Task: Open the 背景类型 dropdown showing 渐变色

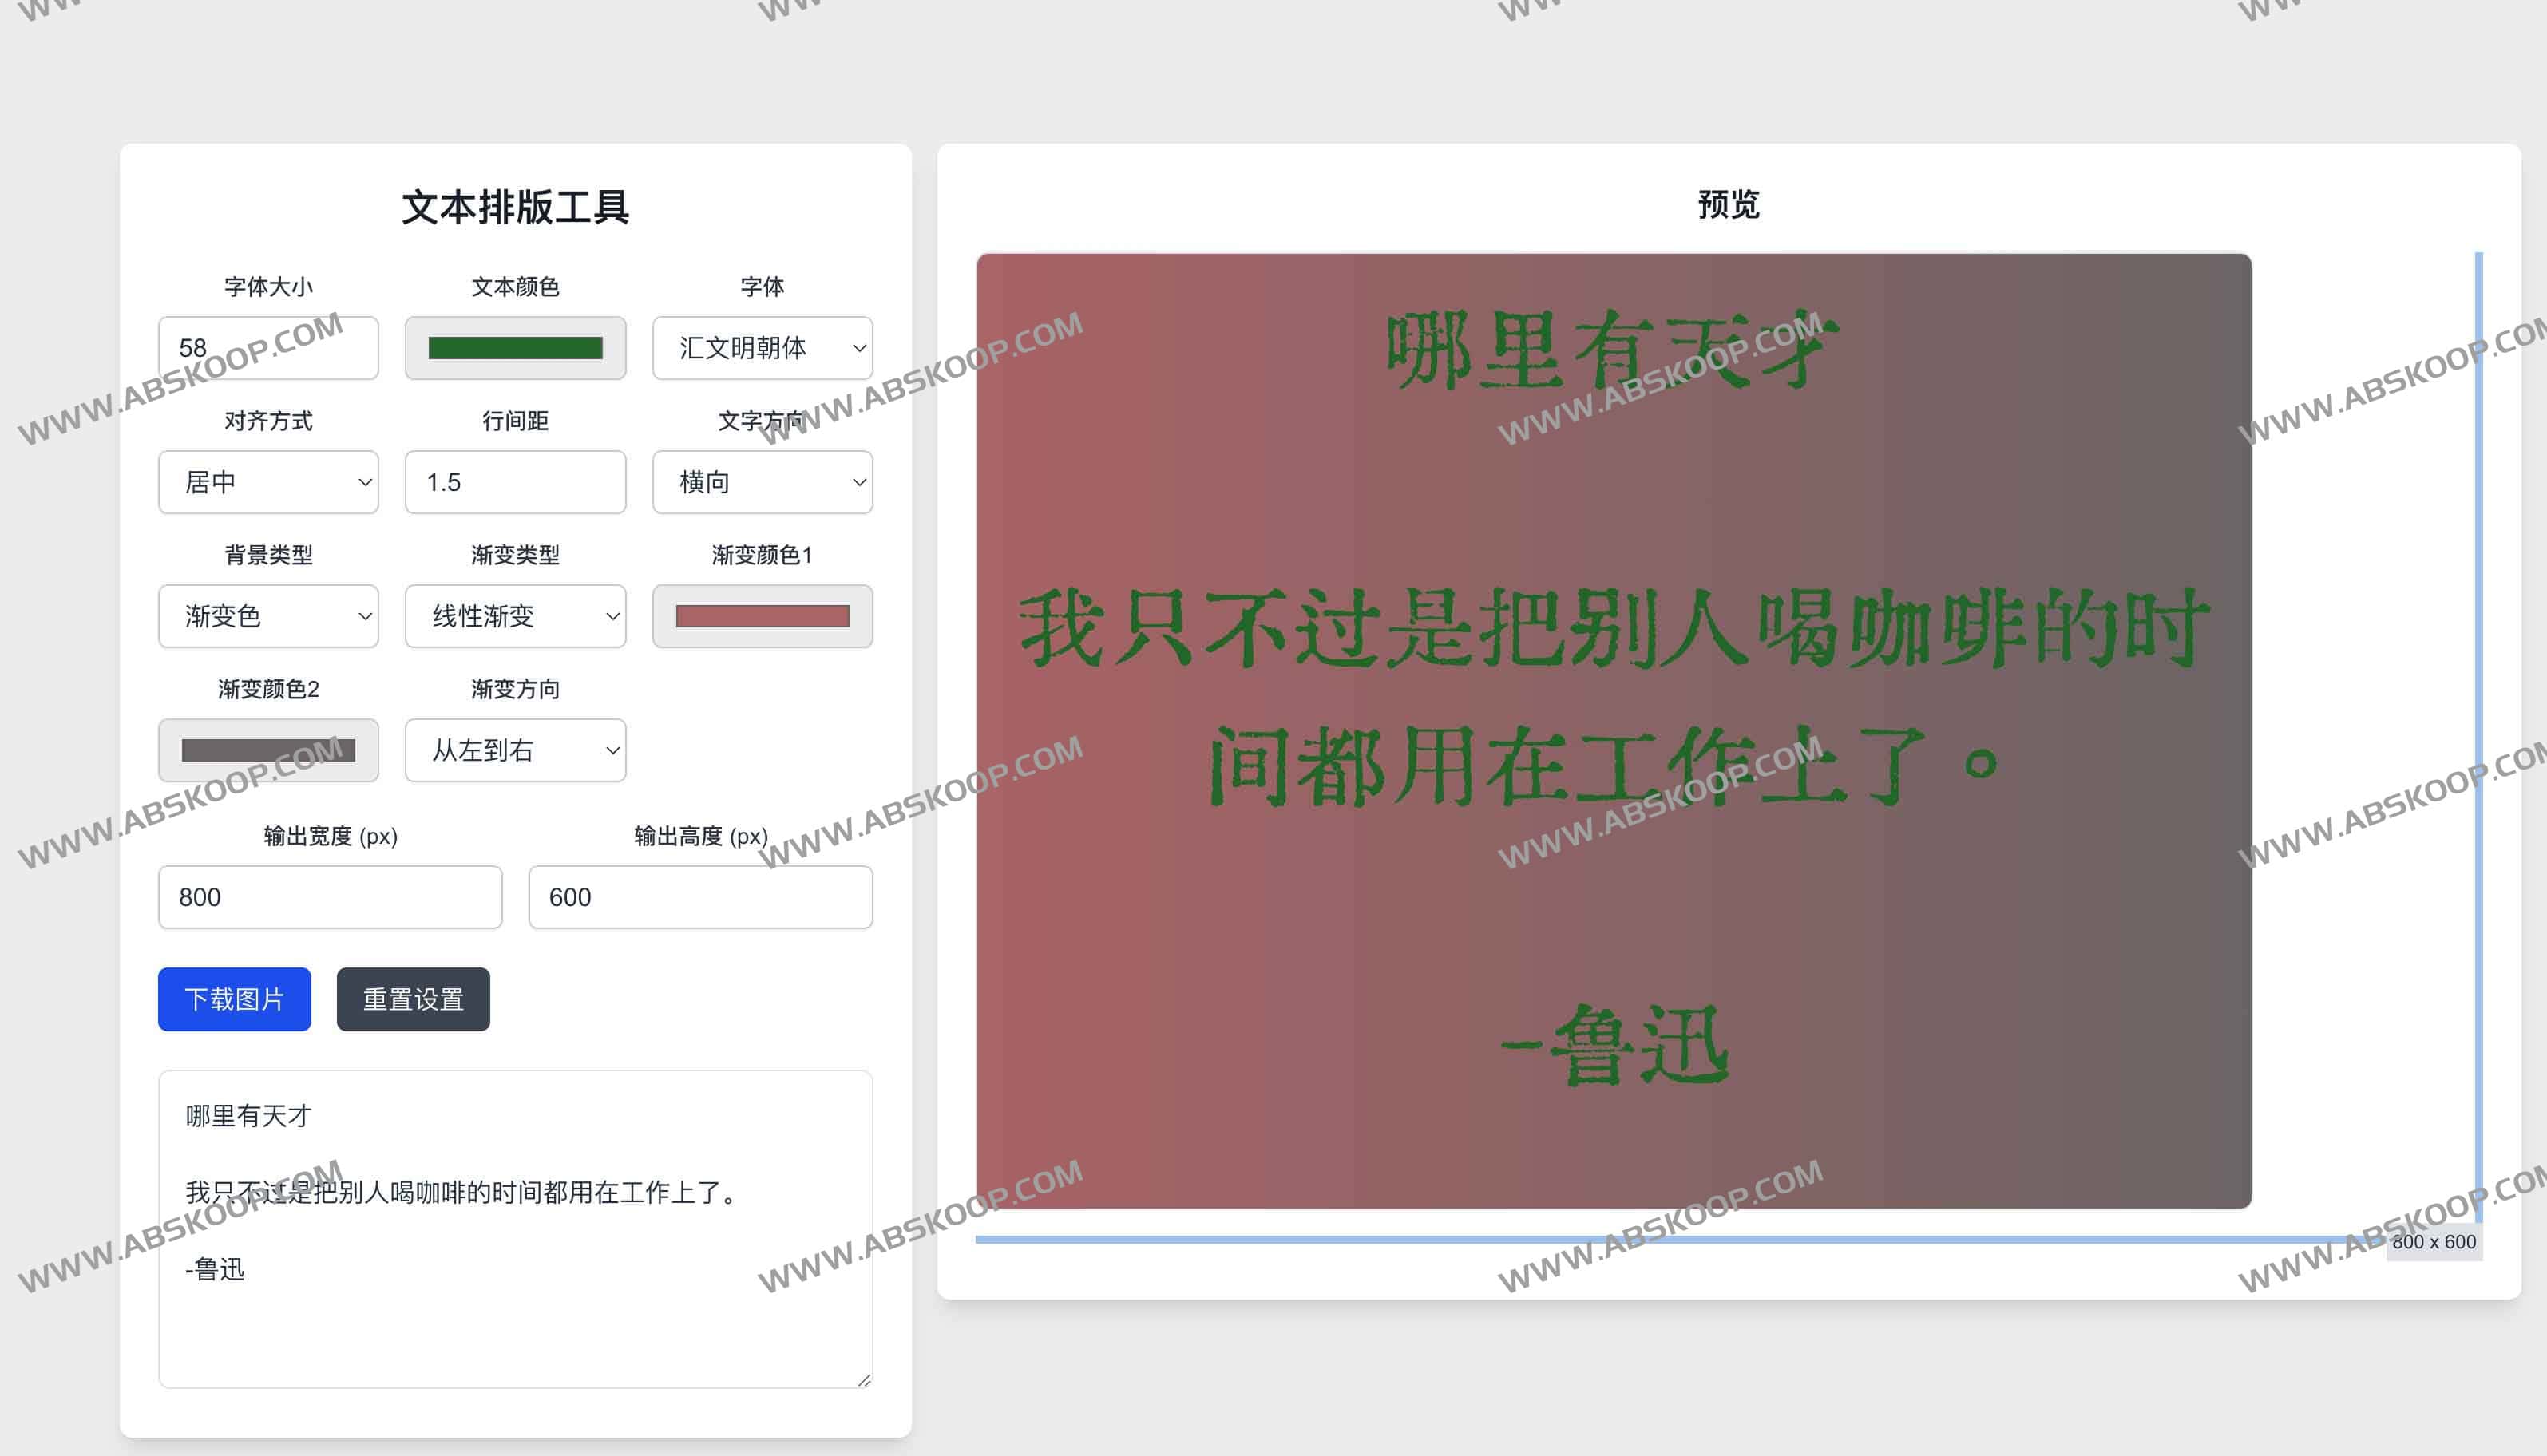Action: pyautogui.click(x=267, y=616)
